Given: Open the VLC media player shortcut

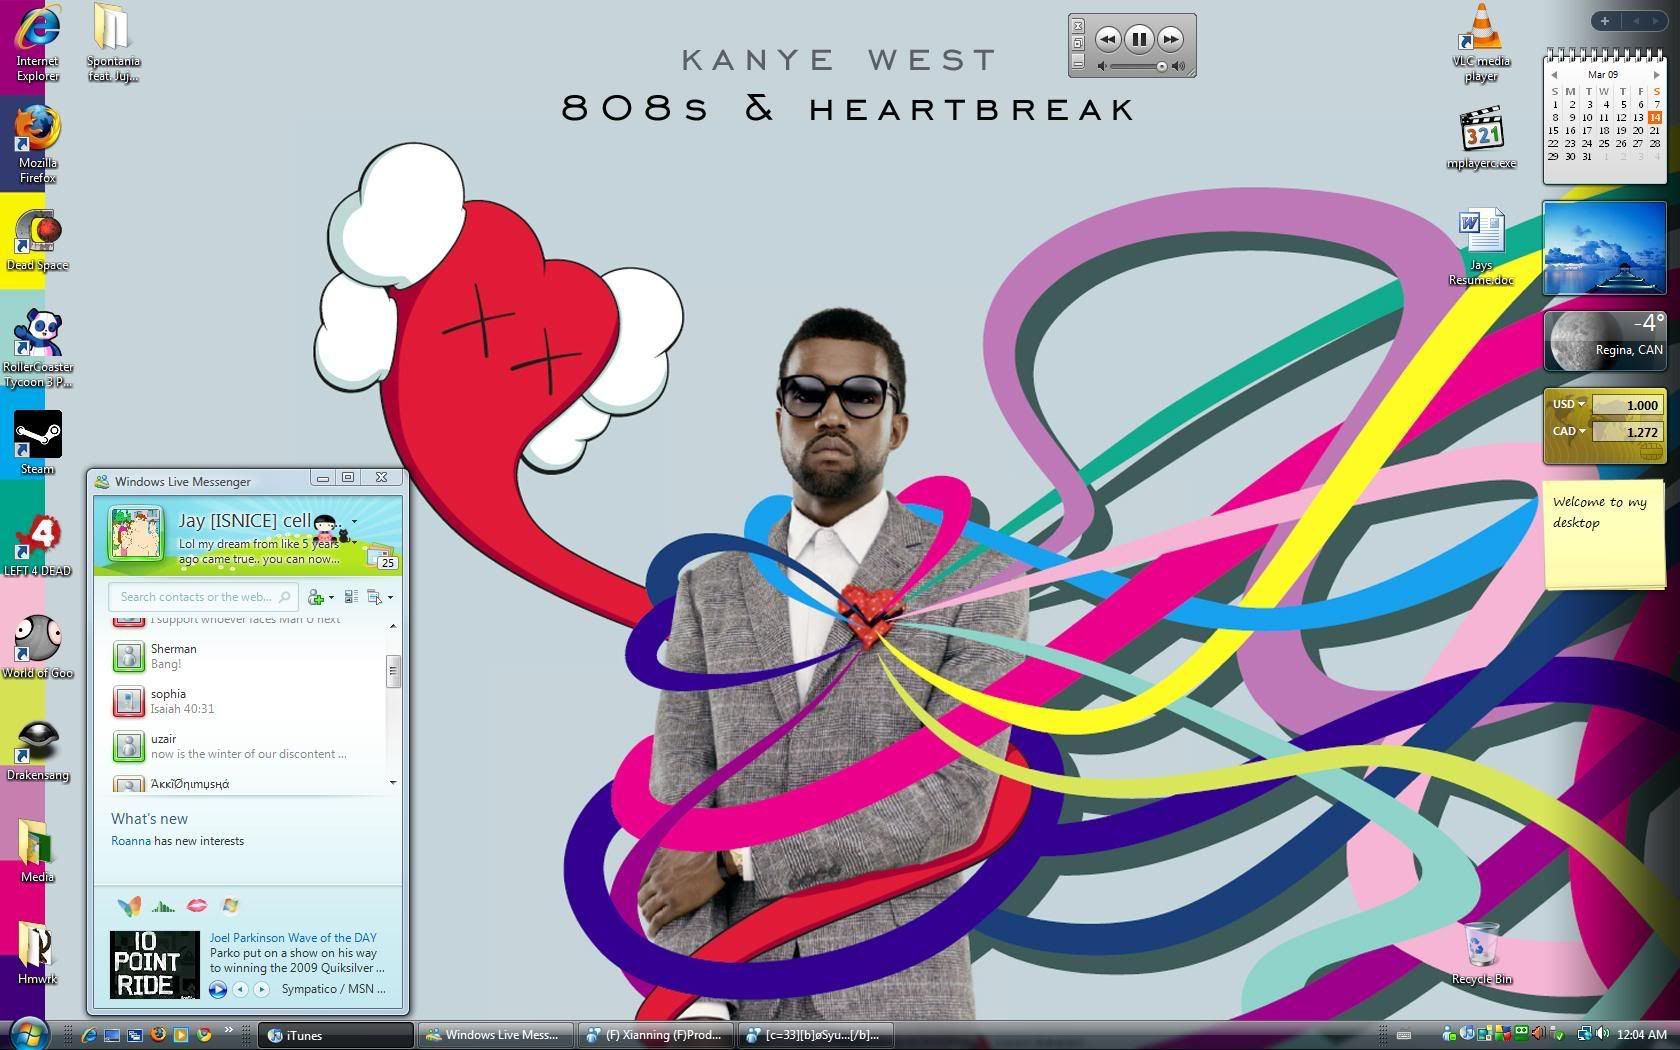Looking at the screenshot, I should click(x=1481, y=42).
